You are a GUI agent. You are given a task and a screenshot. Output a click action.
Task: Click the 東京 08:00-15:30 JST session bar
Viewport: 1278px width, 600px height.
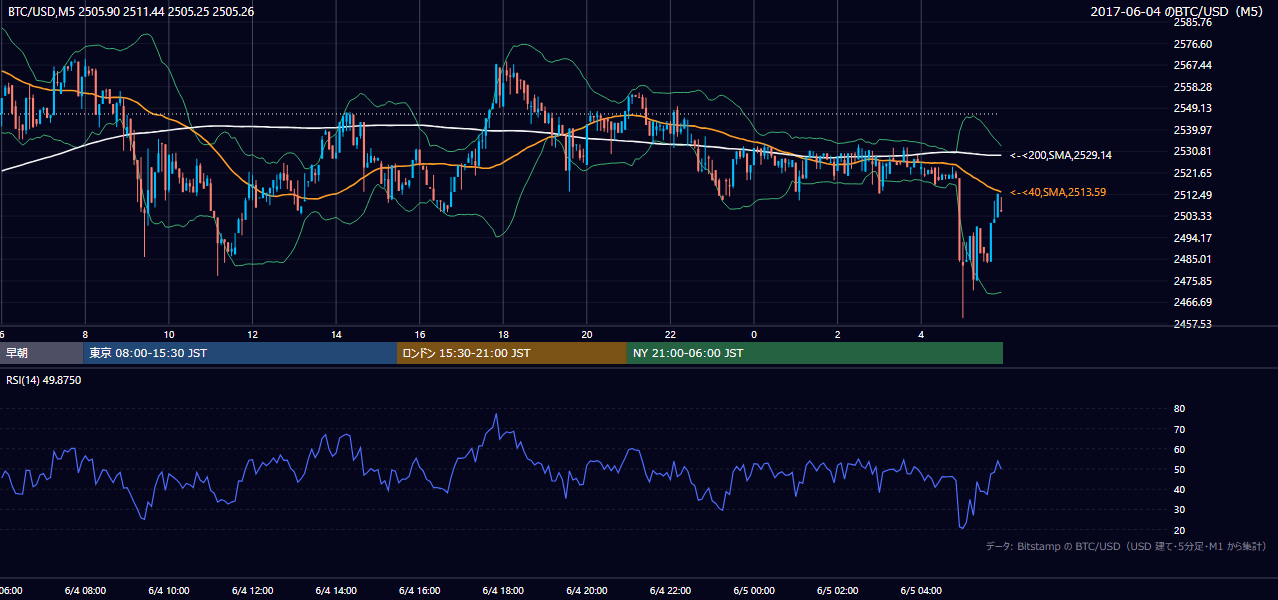pyautogui.click(x=240, y=353)
